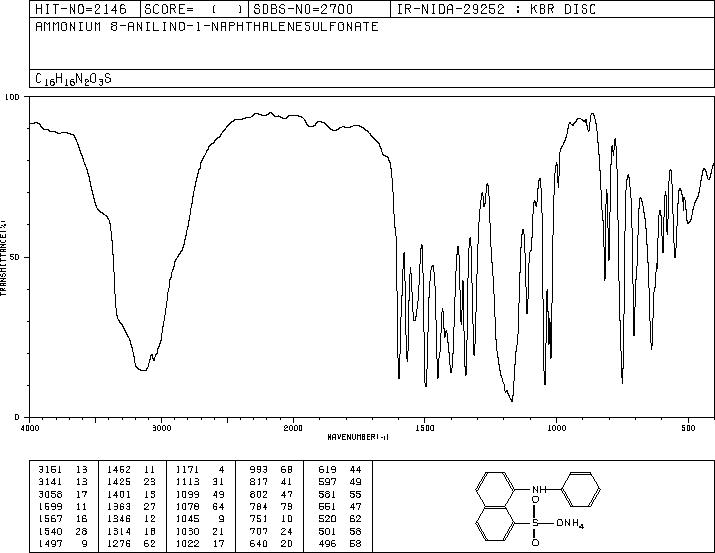This screenshot has width=715, height=553.
Task: Click peak value 1540 in the table
Action: point(50,531)
